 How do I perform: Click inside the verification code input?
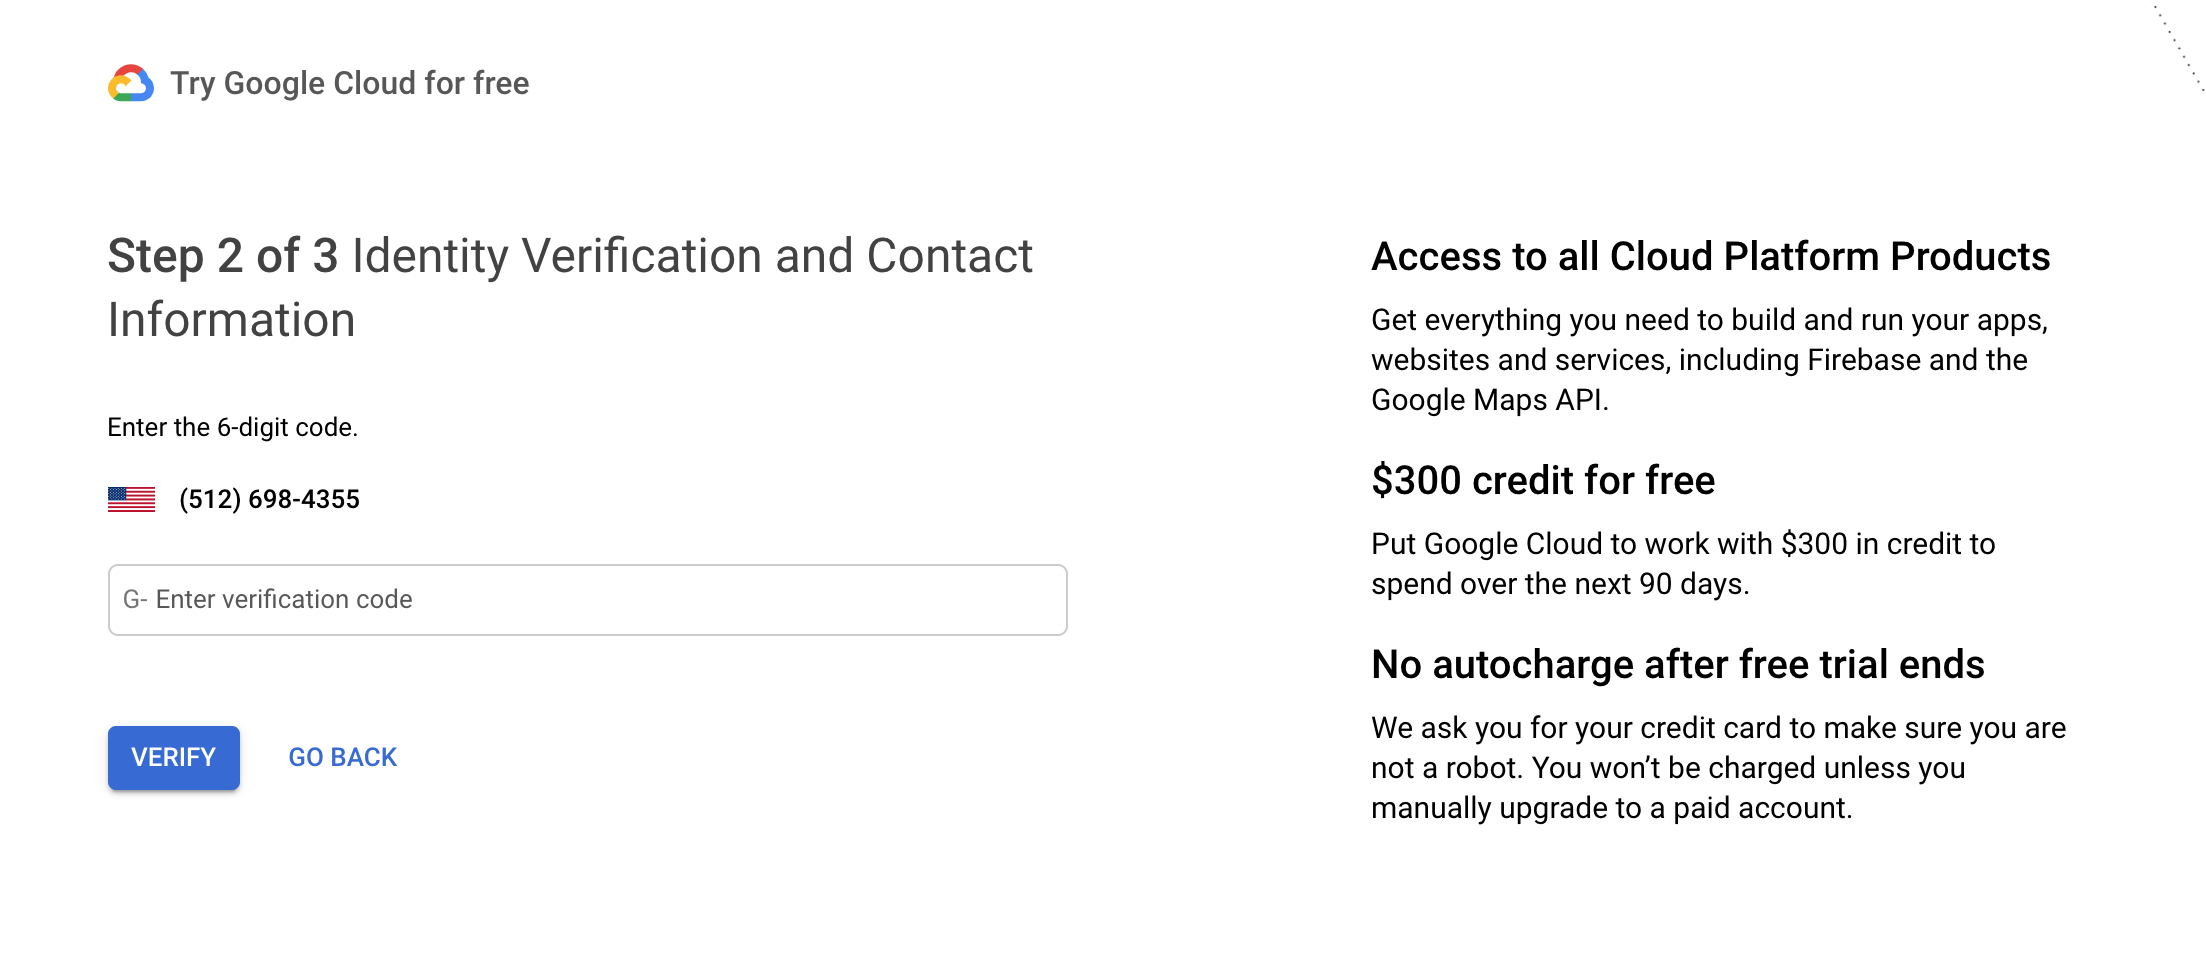click(x=587, y=600)
